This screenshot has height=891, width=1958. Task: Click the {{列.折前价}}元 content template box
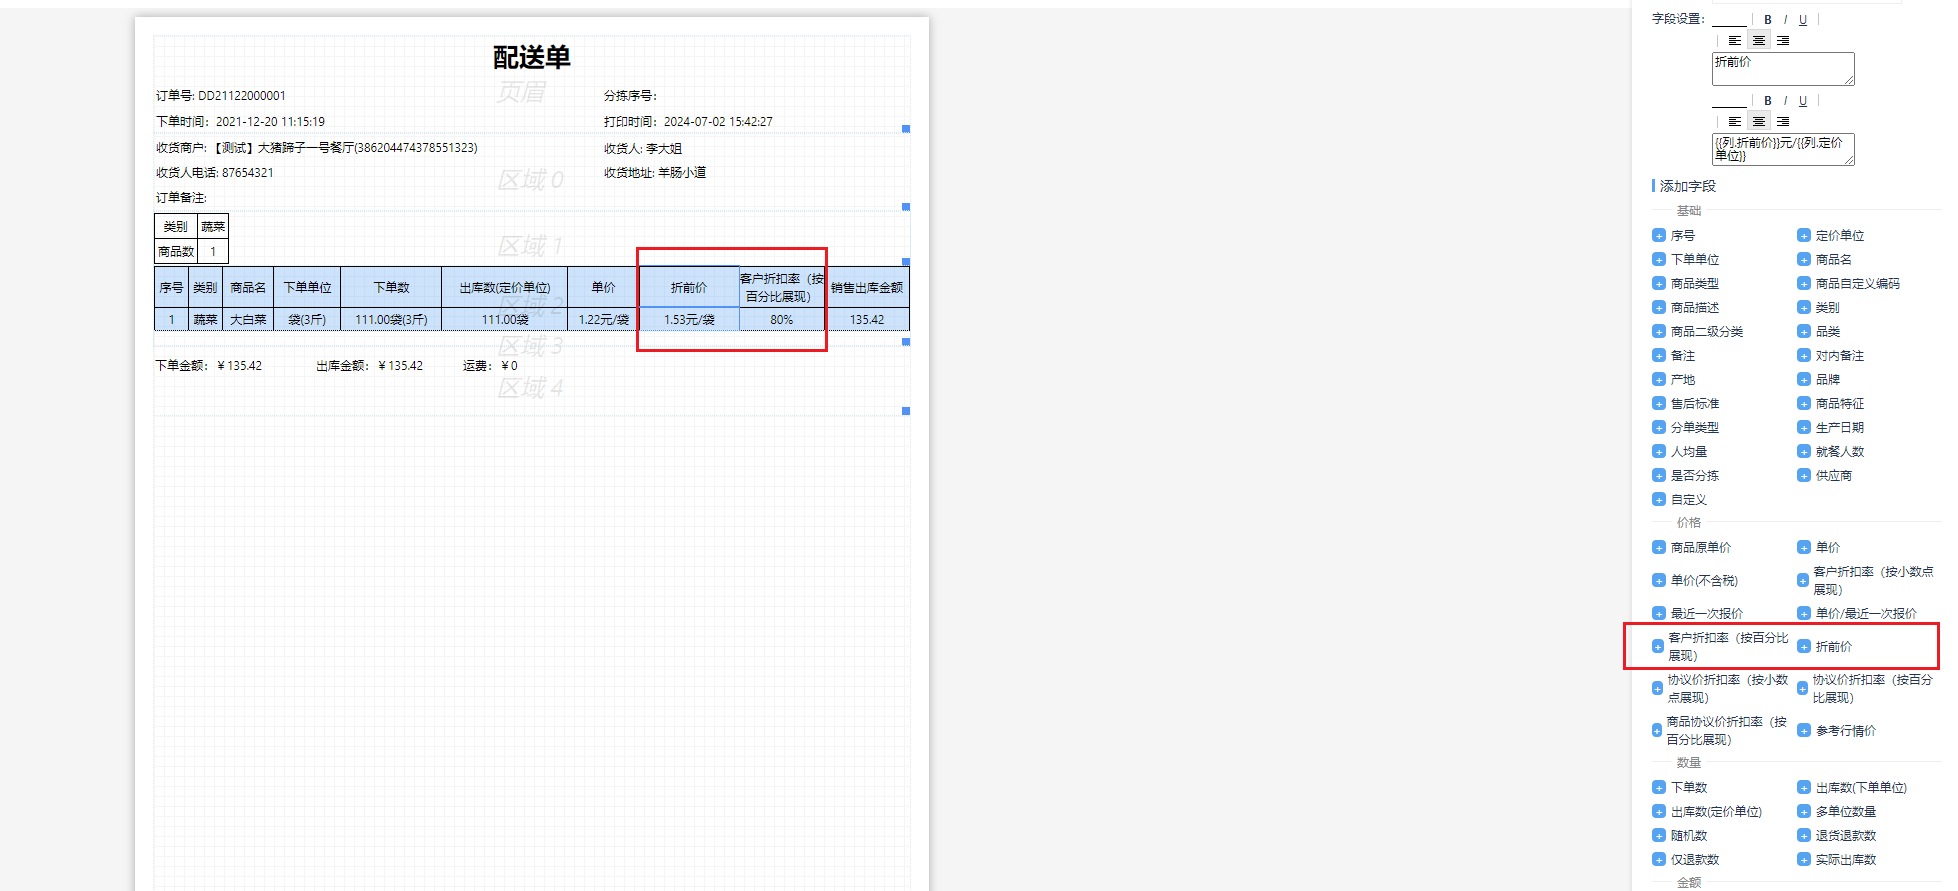pos(1783,149)
